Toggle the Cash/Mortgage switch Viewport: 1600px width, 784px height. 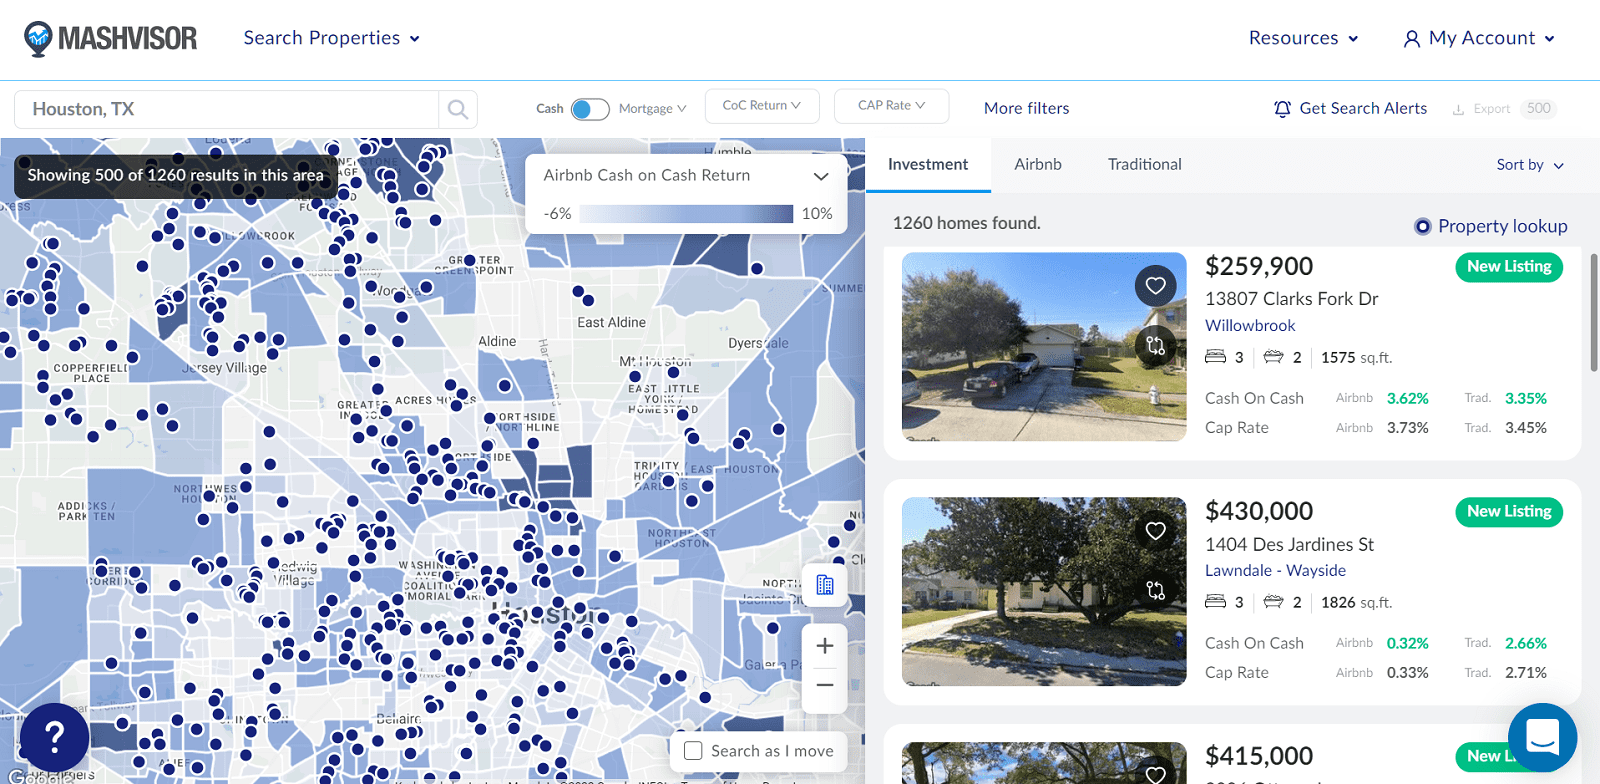pos(590,109)
